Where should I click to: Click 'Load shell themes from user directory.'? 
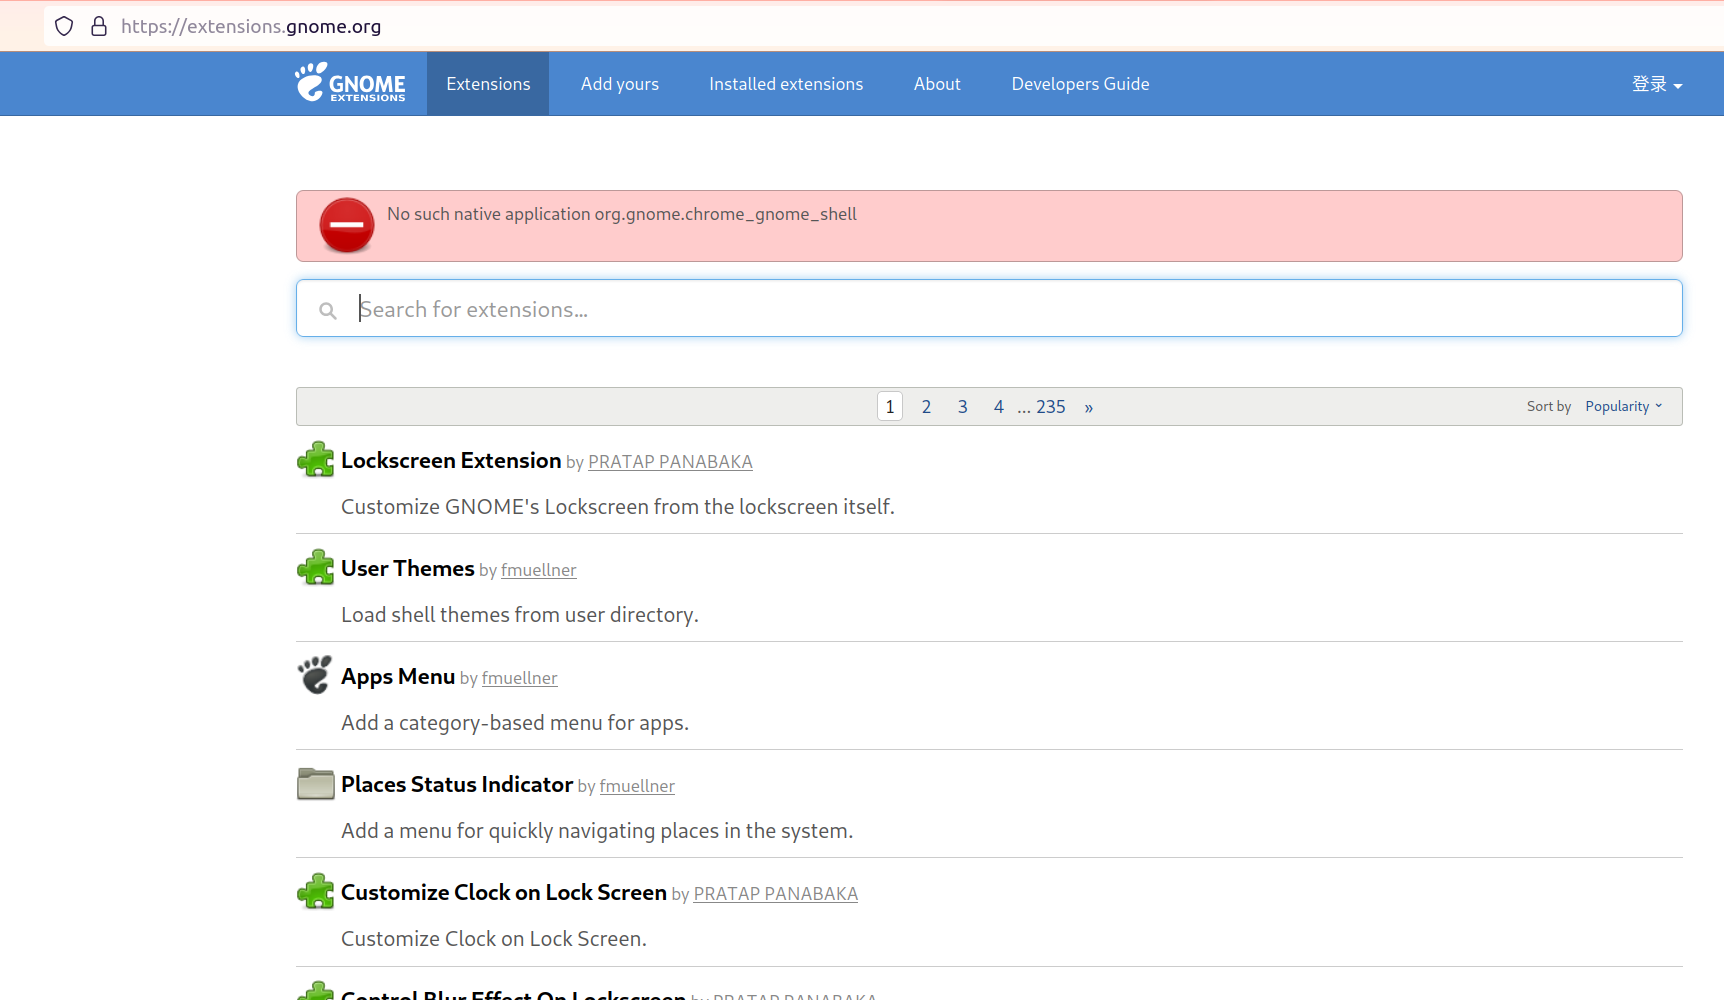520,615
